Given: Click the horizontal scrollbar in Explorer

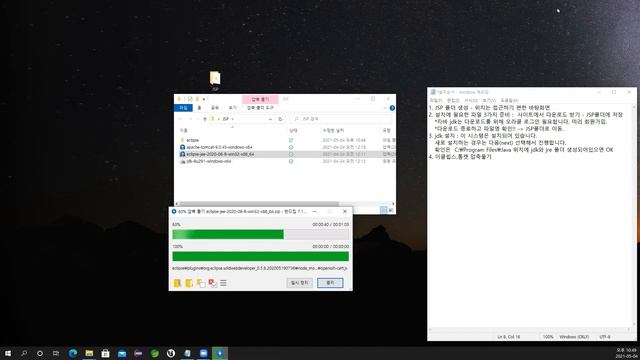Looking at the screenshot, I should 259,204.
